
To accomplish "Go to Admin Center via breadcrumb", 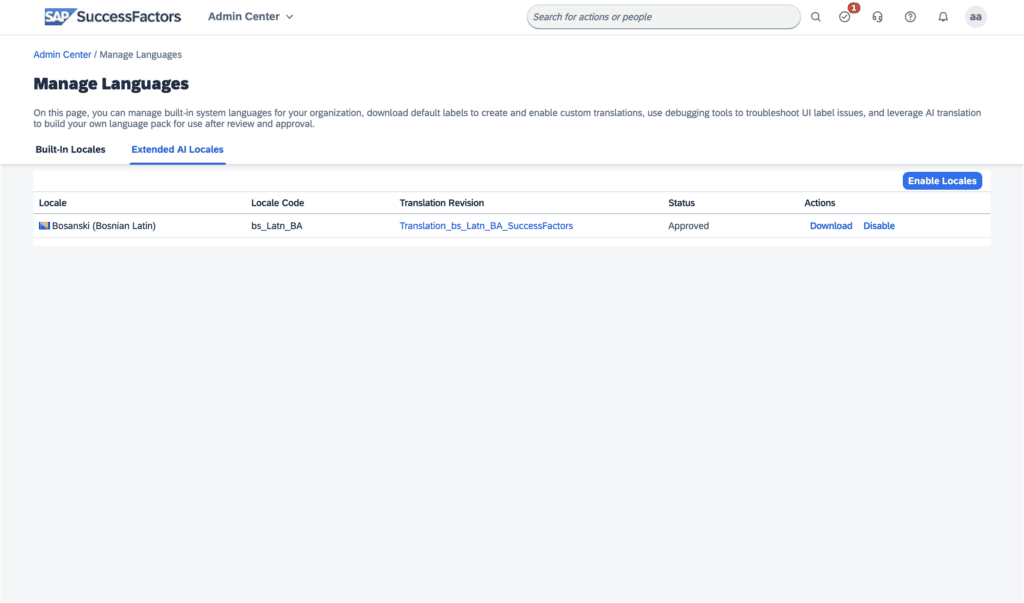I will 62,55.
